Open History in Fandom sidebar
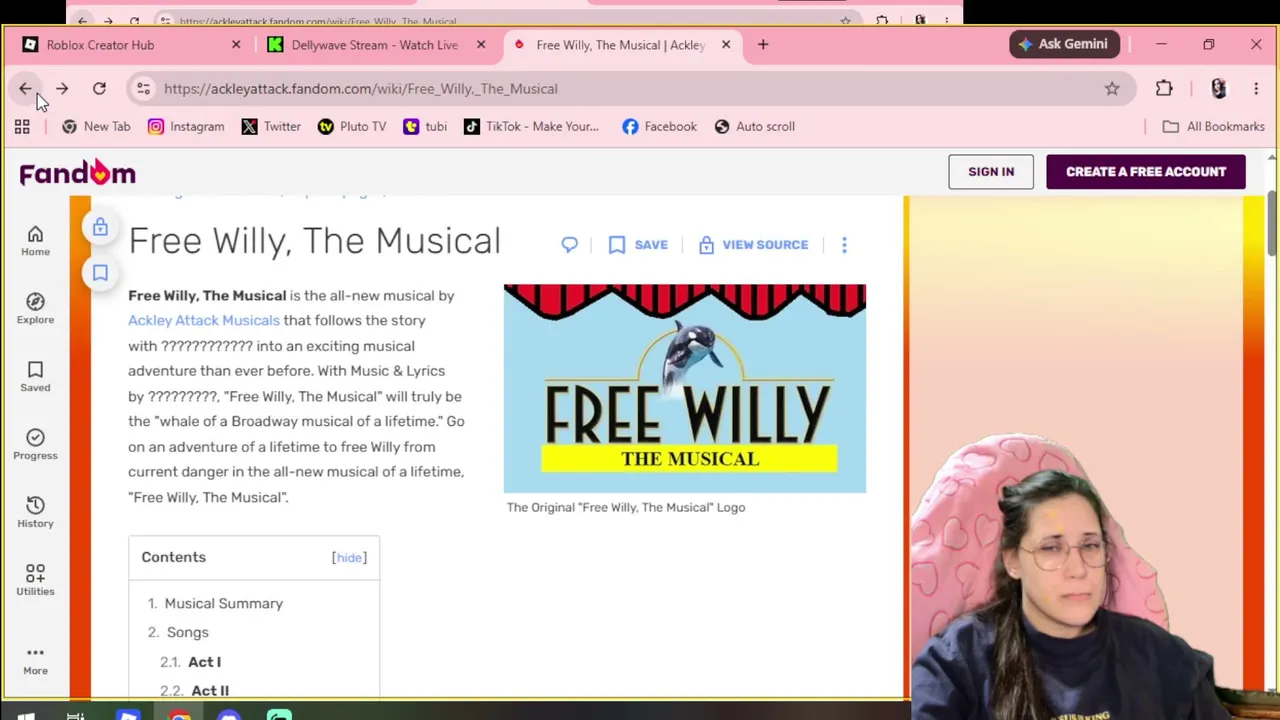 (35, 512)
